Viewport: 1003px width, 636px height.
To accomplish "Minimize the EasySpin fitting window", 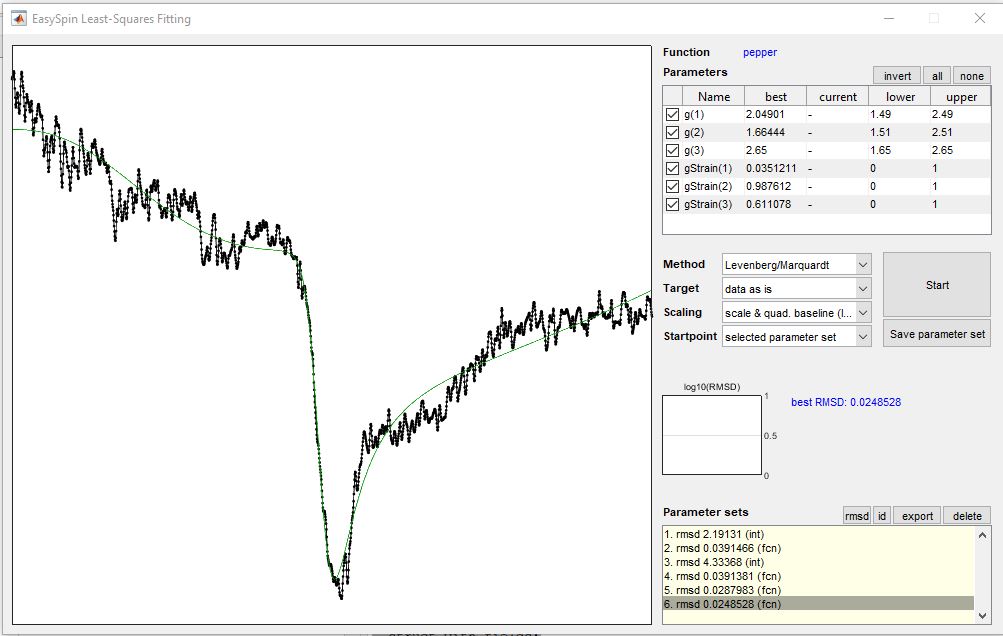I will point(889,19).
